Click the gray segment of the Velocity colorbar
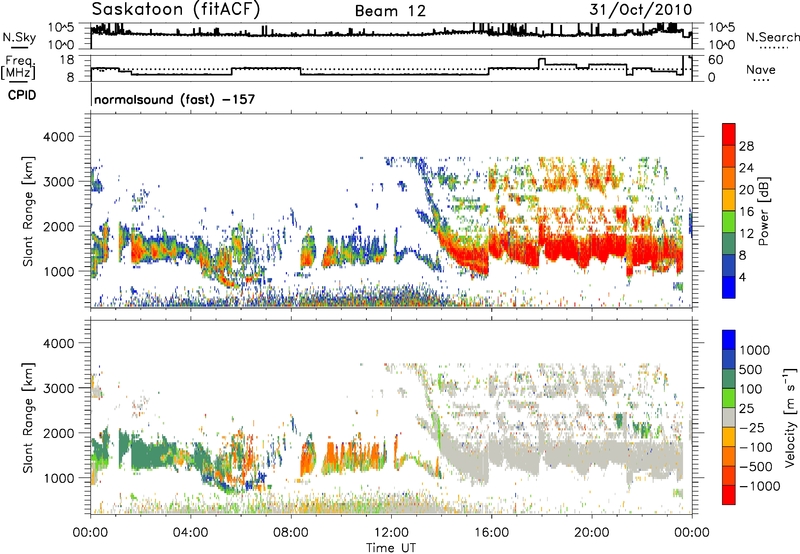Screen dimensions: 800x554 tap(729, 417)
